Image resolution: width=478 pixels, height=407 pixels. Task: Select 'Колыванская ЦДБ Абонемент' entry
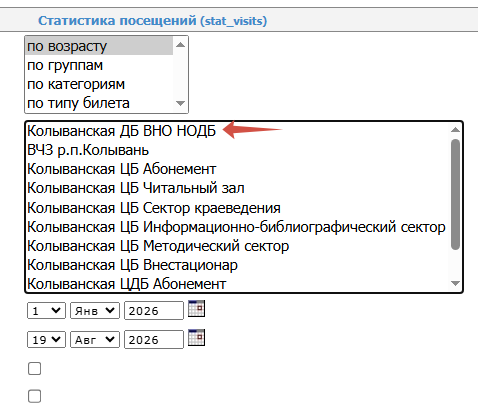tap(237, 284)
